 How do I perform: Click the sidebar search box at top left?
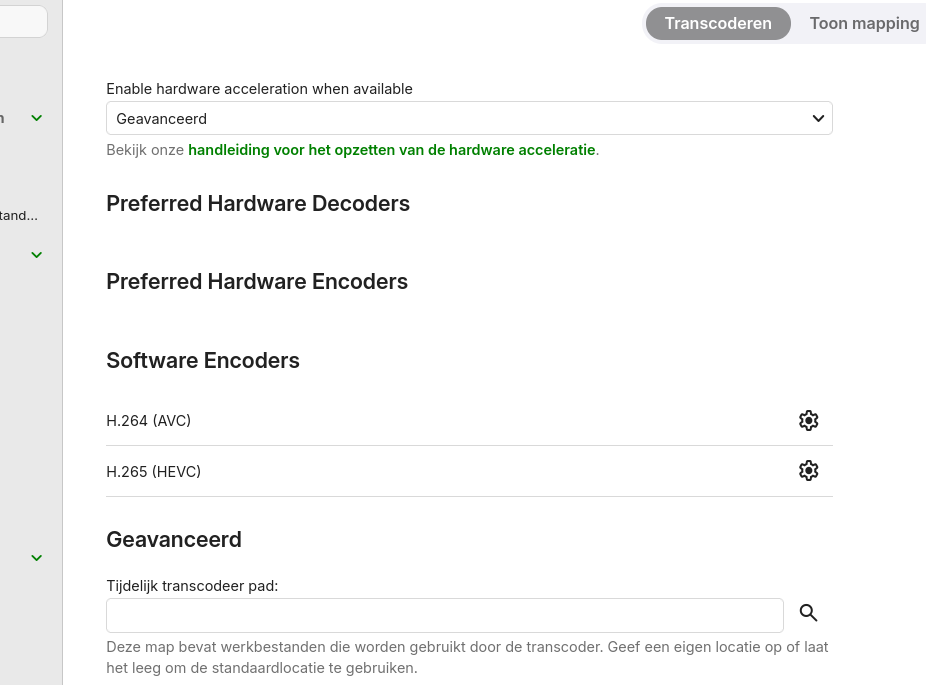coord(22,22)
